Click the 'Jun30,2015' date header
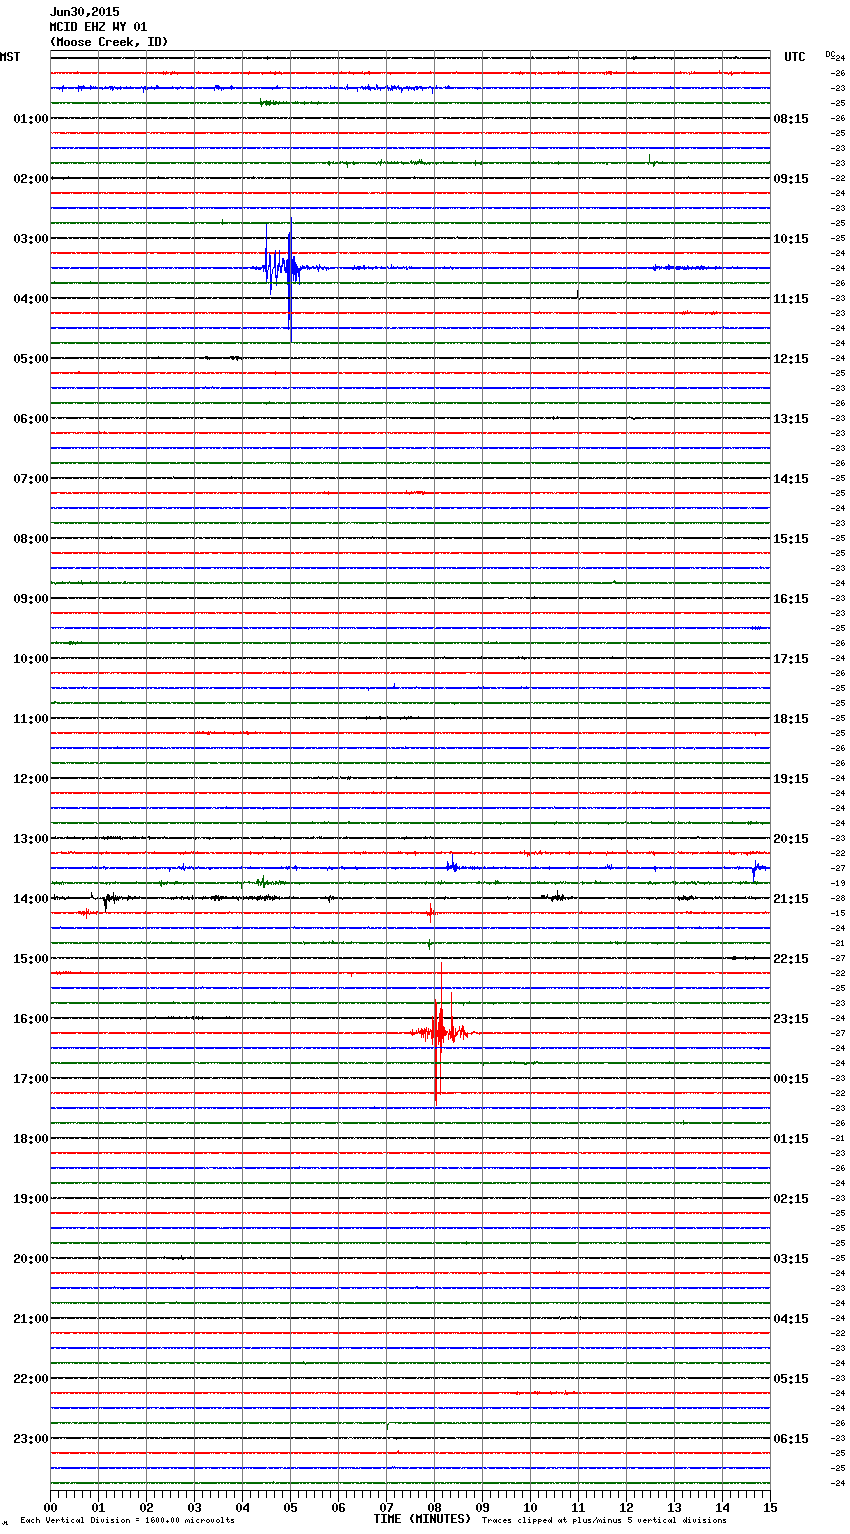Screen dimensions: 850x1534 click(x=84, y=12)
